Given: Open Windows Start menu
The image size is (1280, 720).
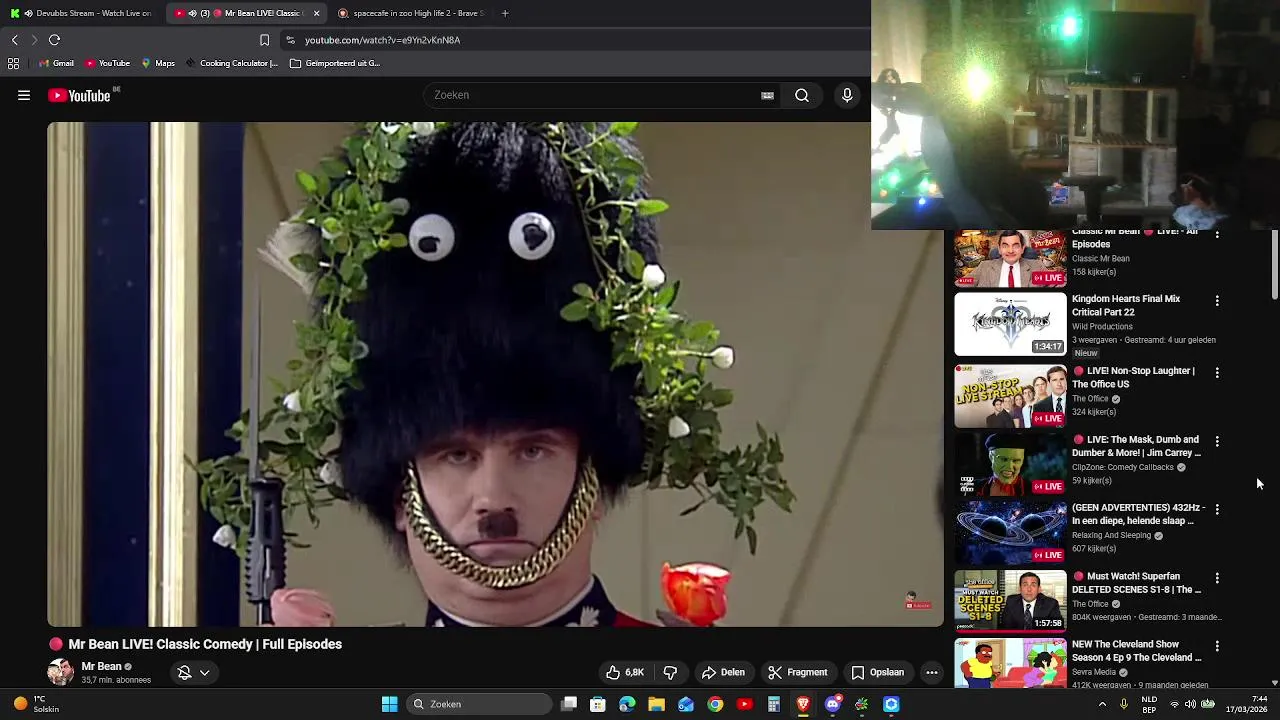Looking at the screenshot, I should pos(389,704).
